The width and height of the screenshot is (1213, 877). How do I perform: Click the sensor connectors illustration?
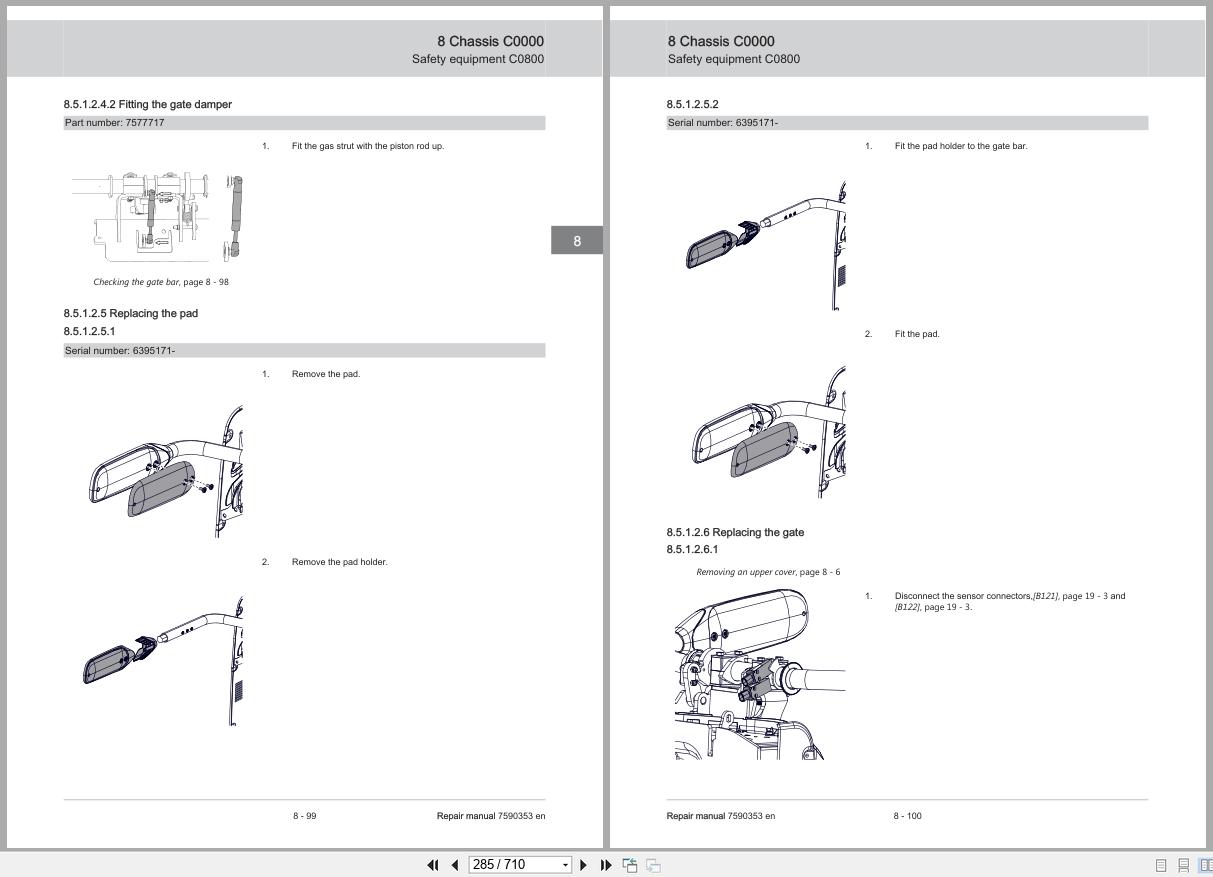[758, 674]
